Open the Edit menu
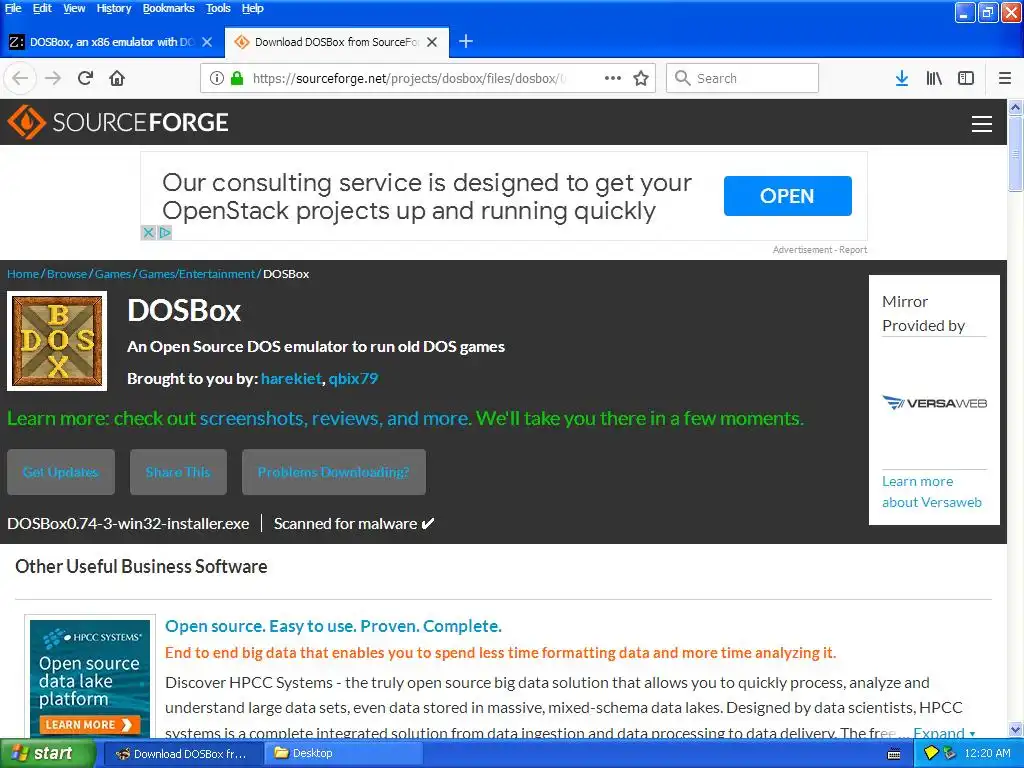 (x=42, y=8)
